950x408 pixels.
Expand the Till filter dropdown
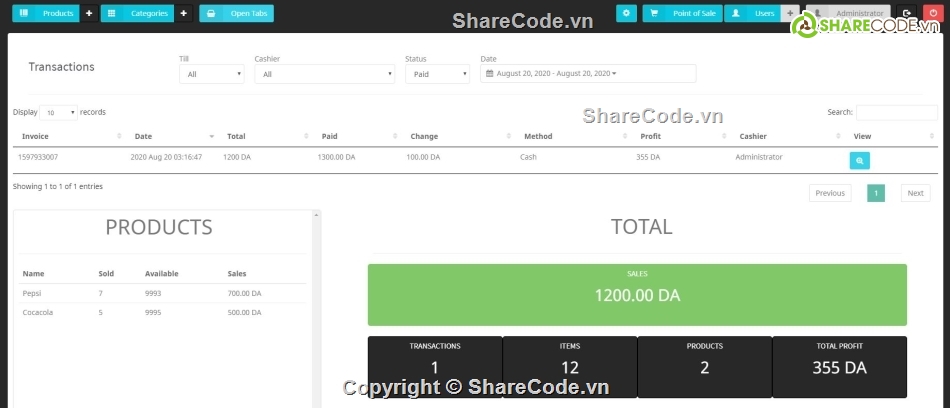(211, 74)
